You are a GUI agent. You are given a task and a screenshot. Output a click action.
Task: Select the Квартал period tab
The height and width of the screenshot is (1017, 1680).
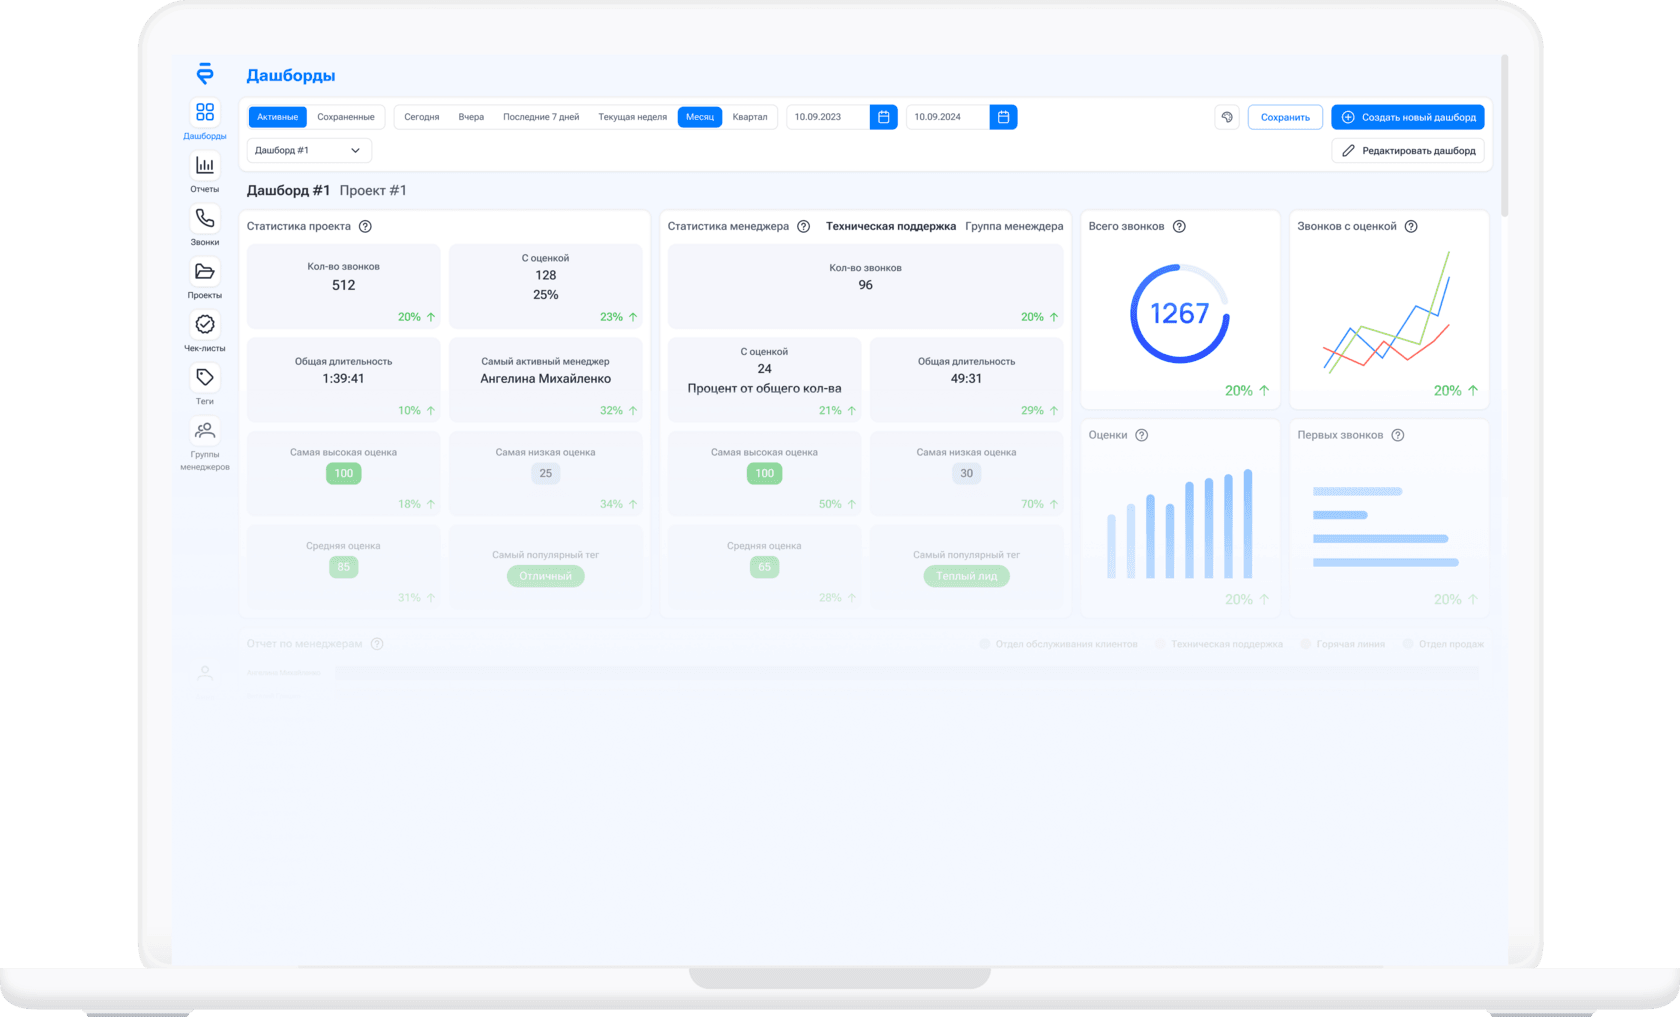coord(750,117)
